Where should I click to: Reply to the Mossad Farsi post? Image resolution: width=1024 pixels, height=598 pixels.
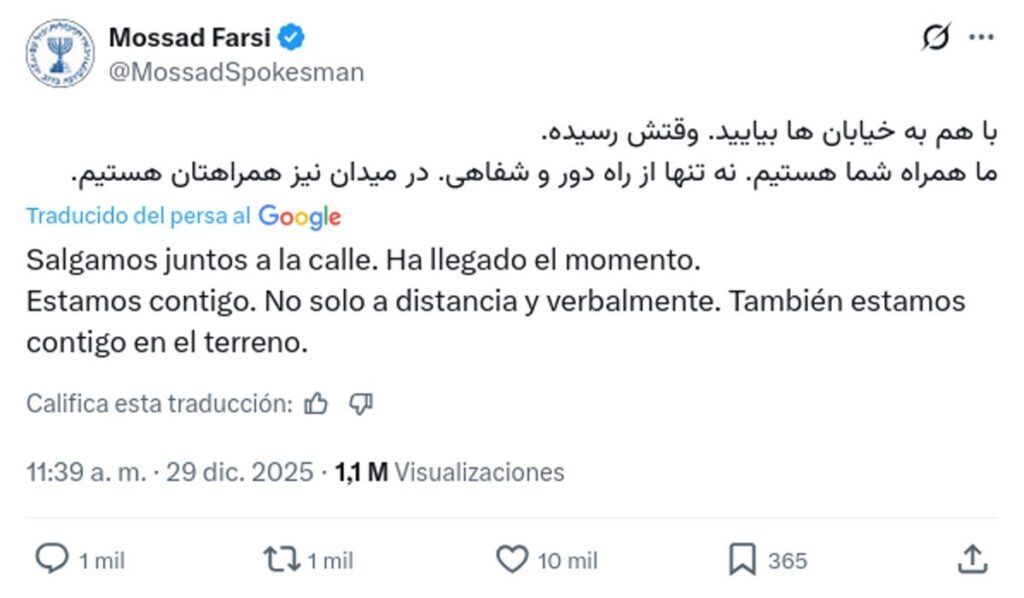pos(51,560)
